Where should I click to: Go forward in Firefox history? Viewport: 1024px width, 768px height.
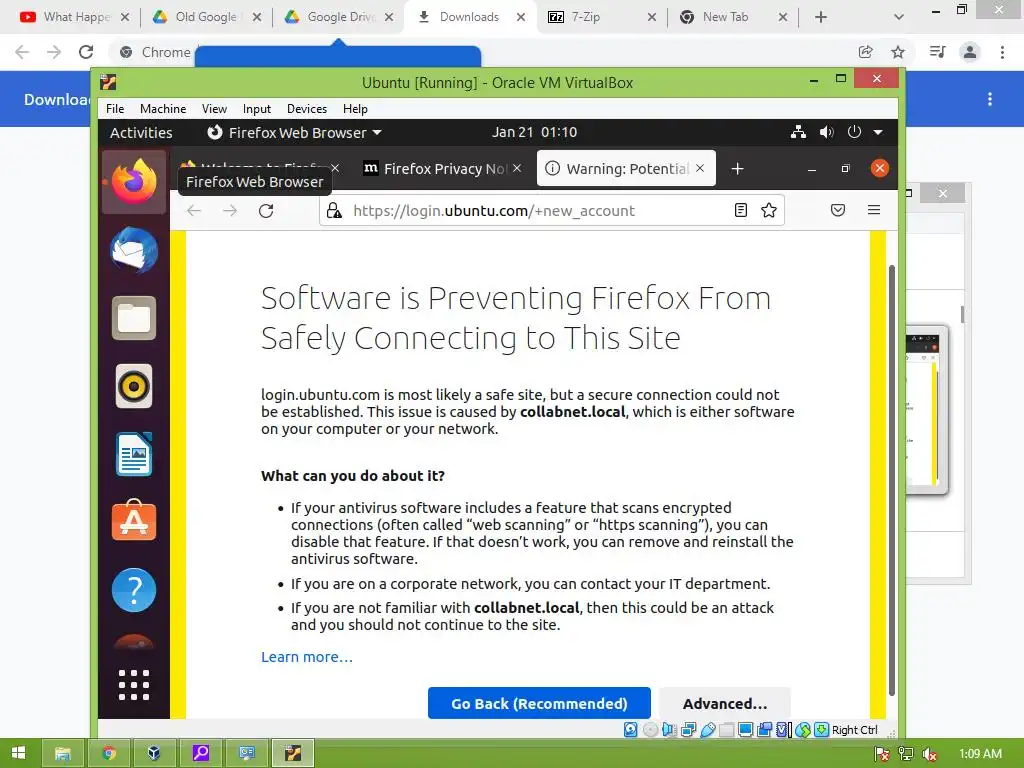(230, 210)
